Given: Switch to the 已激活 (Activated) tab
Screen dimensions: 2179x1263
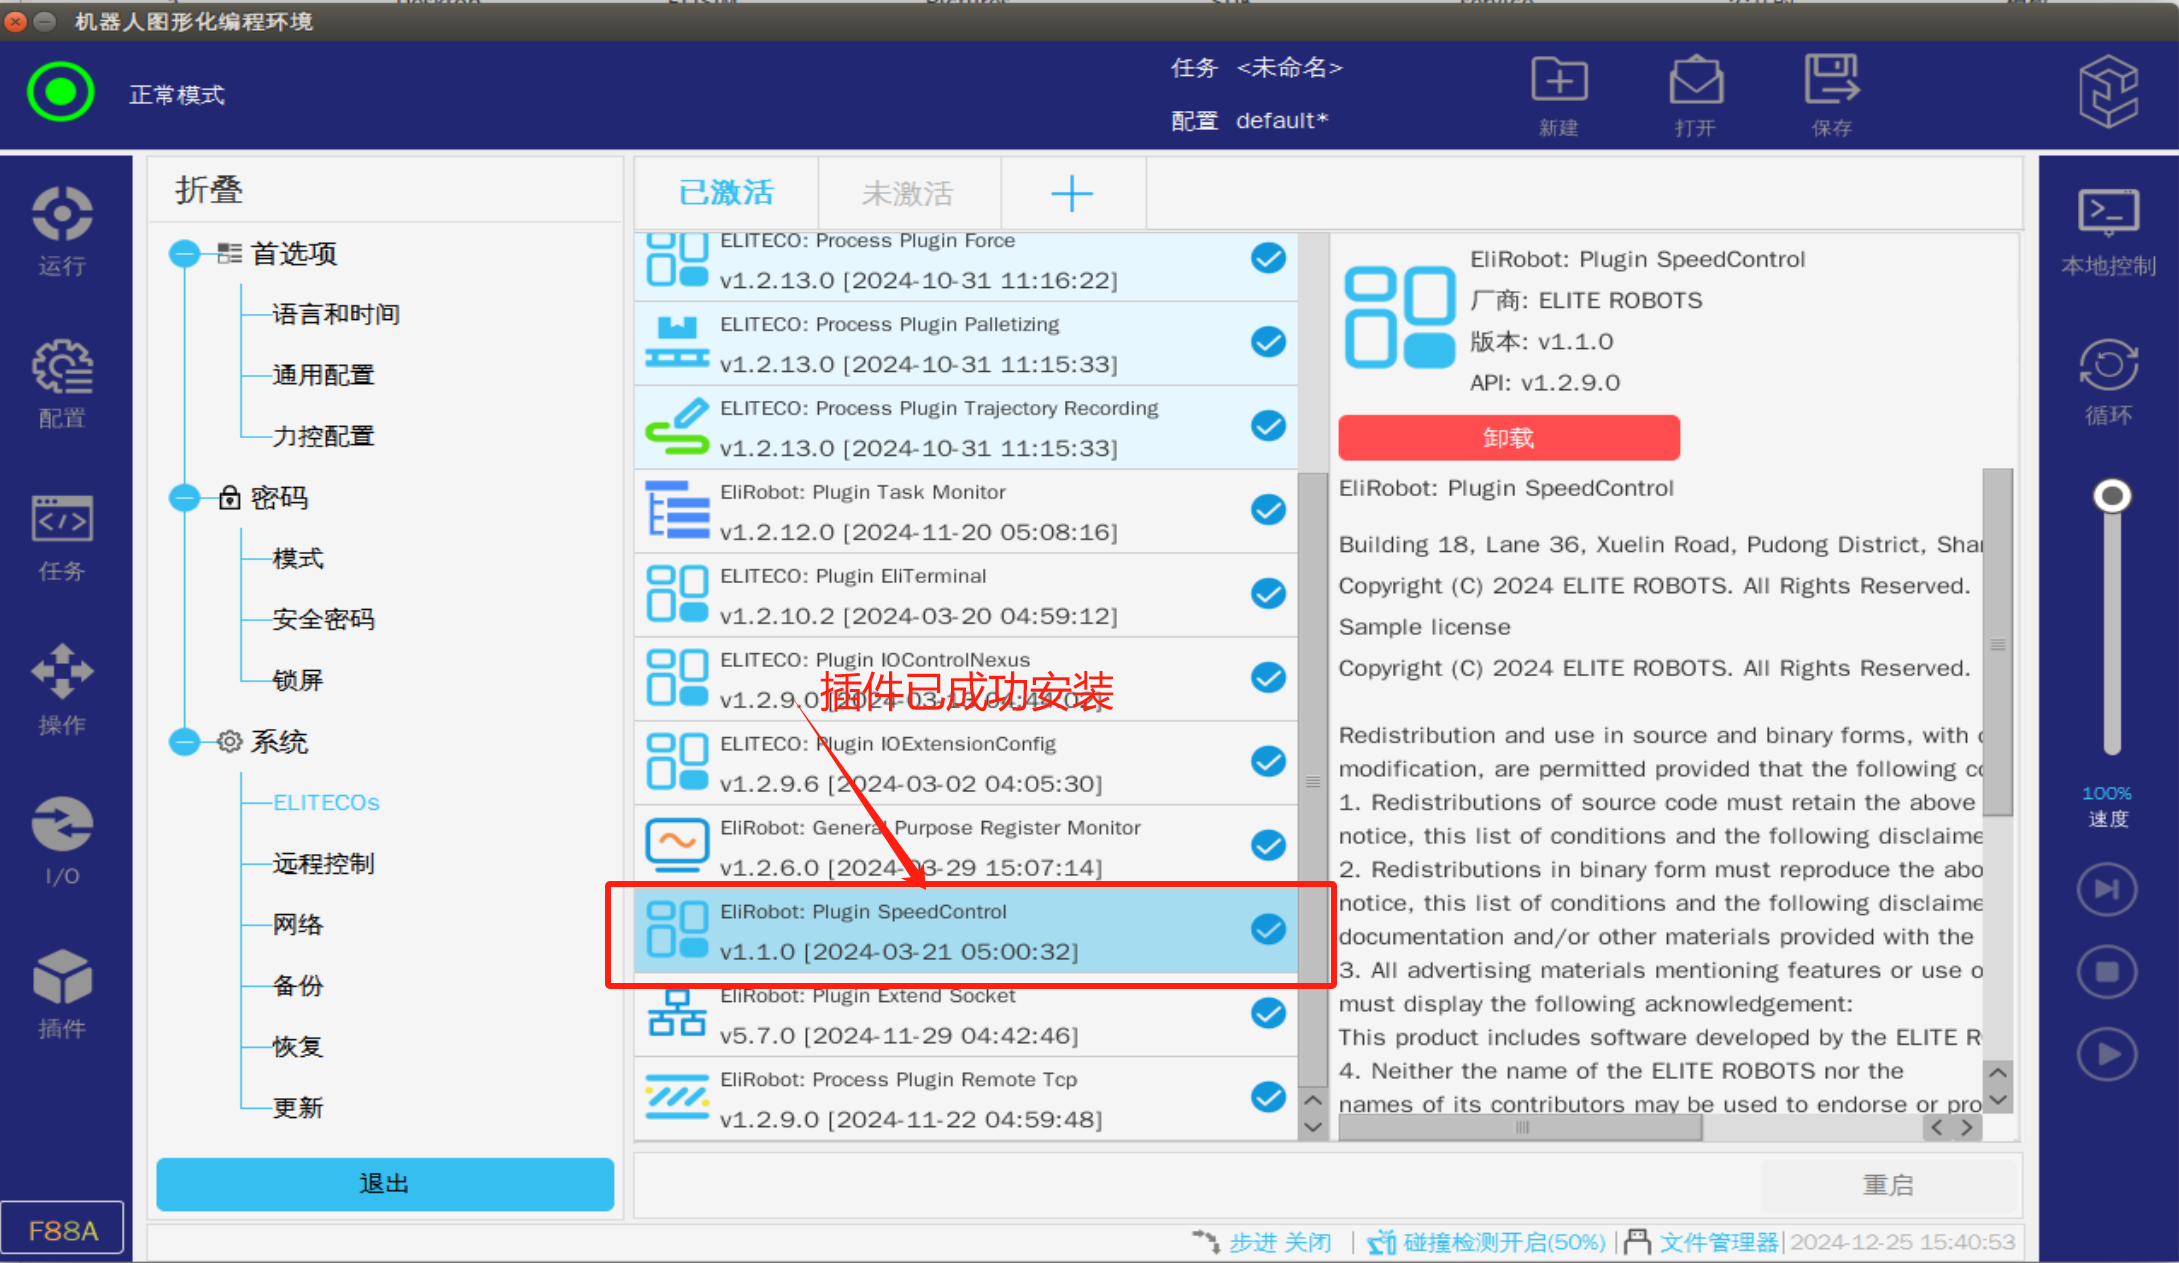Looking at the screenshot, I should [x=727, y=193].
